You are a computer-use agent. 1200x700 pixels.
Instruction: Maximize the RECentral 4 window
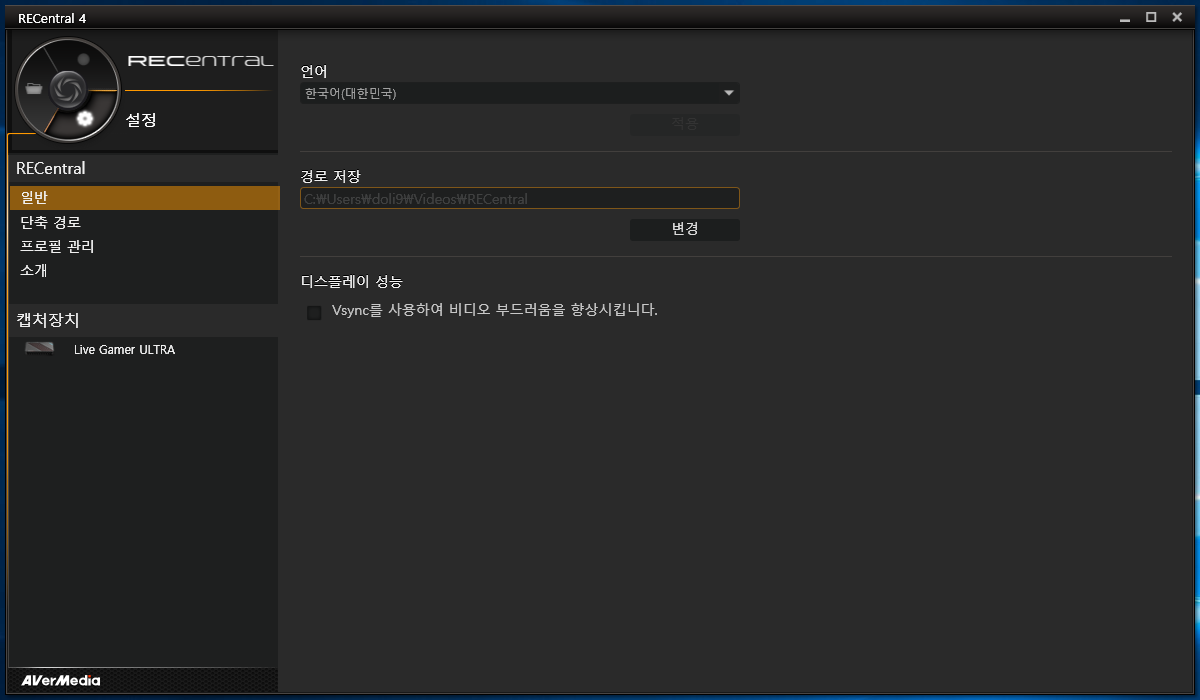point(1151,17)
